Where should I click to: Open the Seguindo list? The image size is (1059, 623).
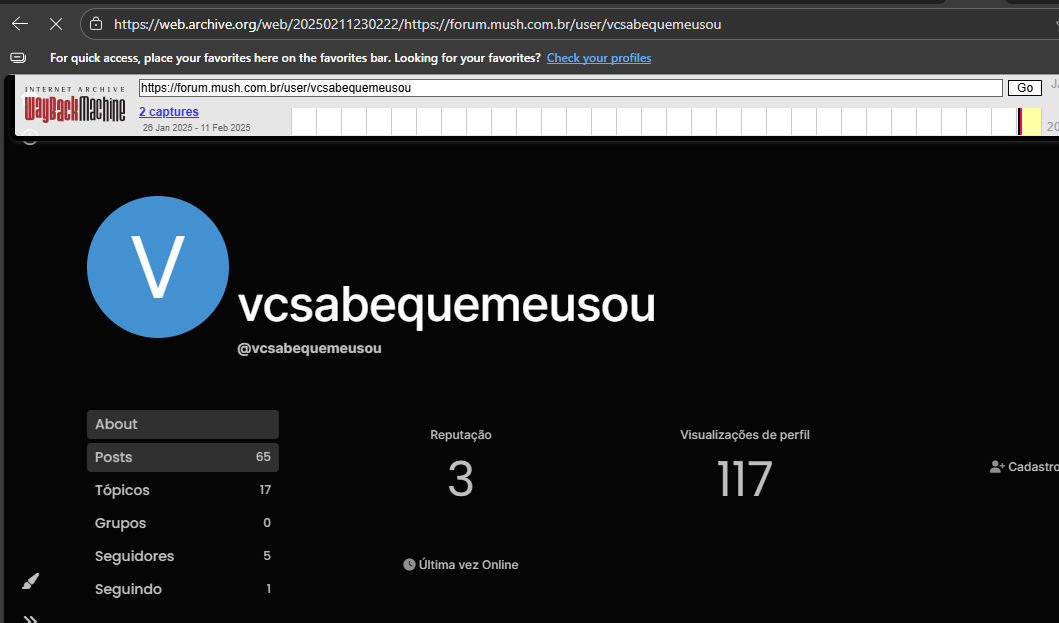click(183, 589)
